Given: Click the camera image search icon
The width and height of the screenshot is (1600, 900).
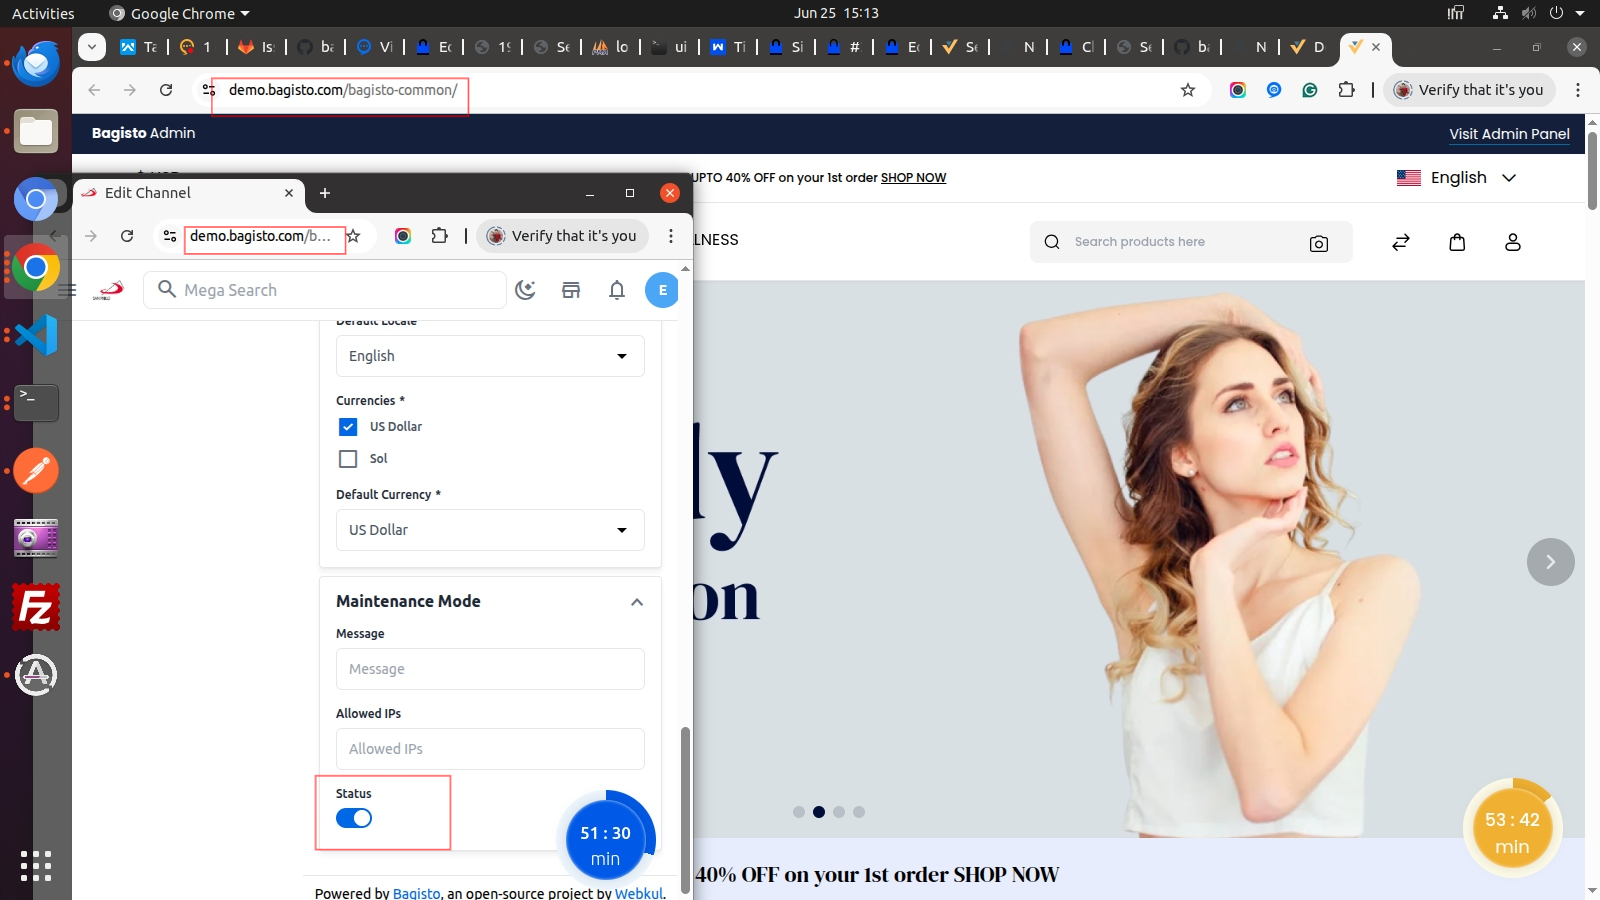Looking at the screenshot, I should click(1318, 243).
